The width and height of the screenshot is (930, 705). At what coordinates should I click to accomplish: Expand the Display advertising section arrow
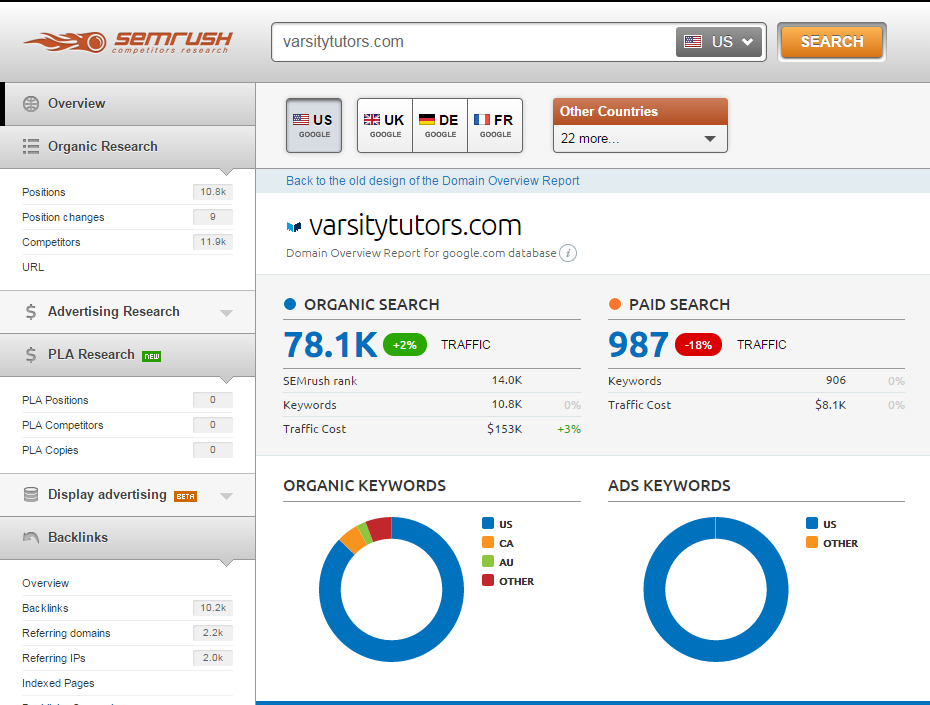point(226,496)
